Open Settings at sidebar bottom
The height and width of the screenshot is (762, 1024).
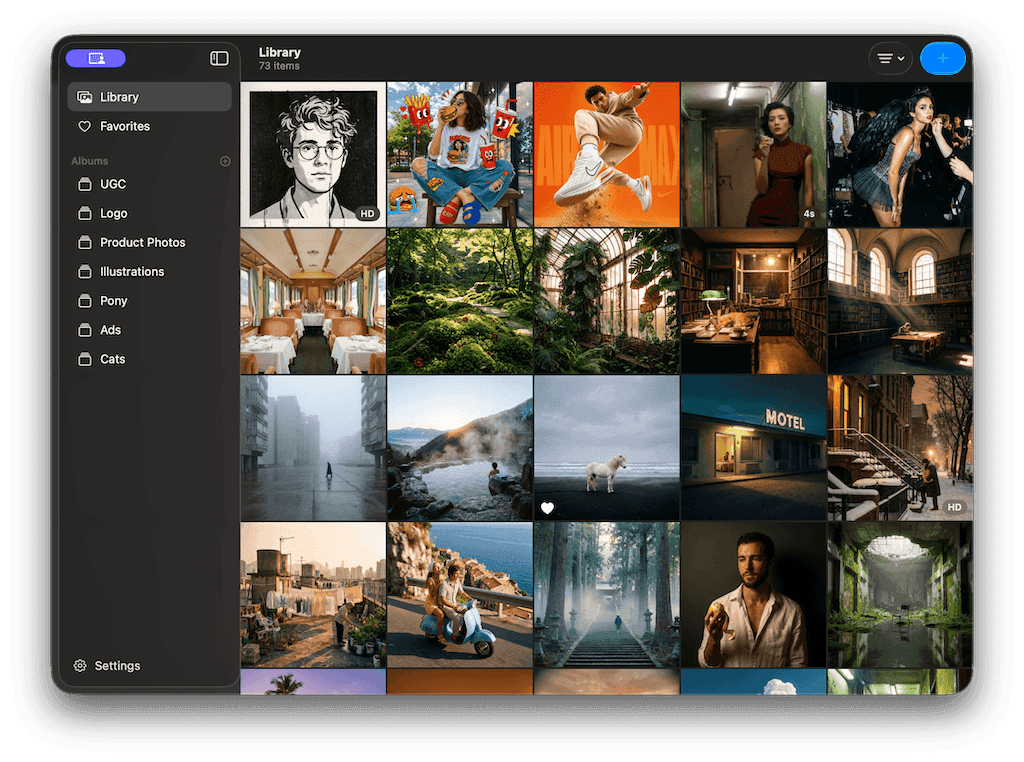pyautogui.click(x=108, y=665)
